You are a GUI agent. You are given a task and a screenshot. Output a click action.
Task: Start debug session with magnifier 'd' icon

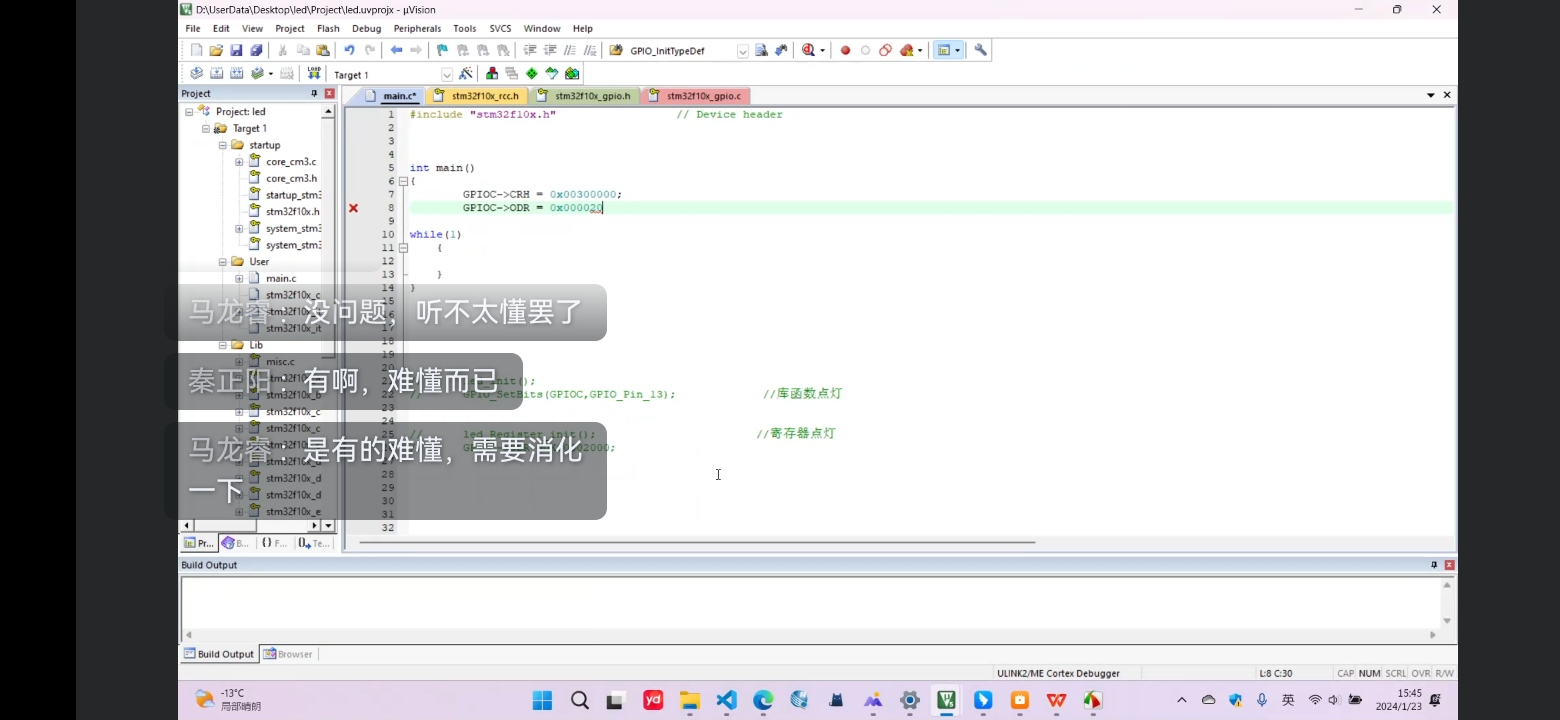point(808,50)
